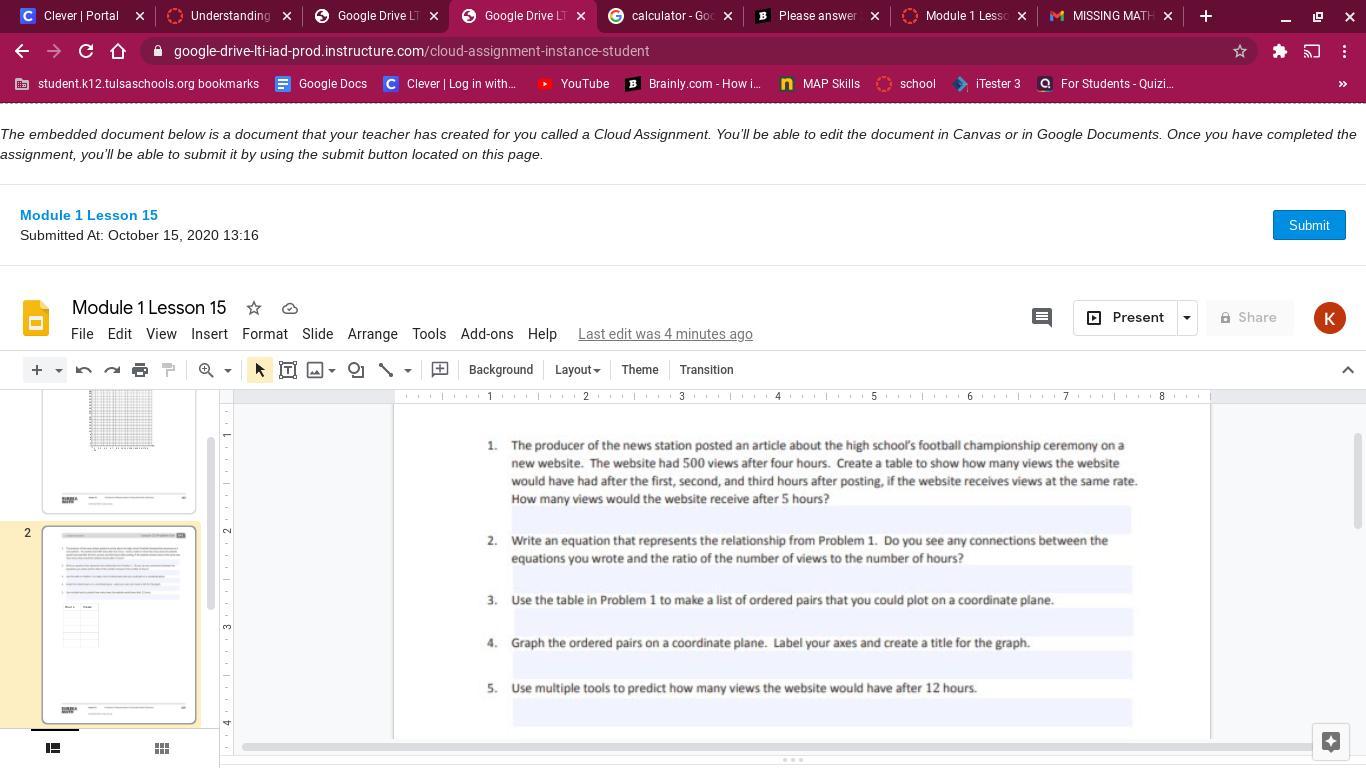This screenshot has width=1366, height=768.
Task: Open the new slide layout dropdown arrow
Action: 58,370
